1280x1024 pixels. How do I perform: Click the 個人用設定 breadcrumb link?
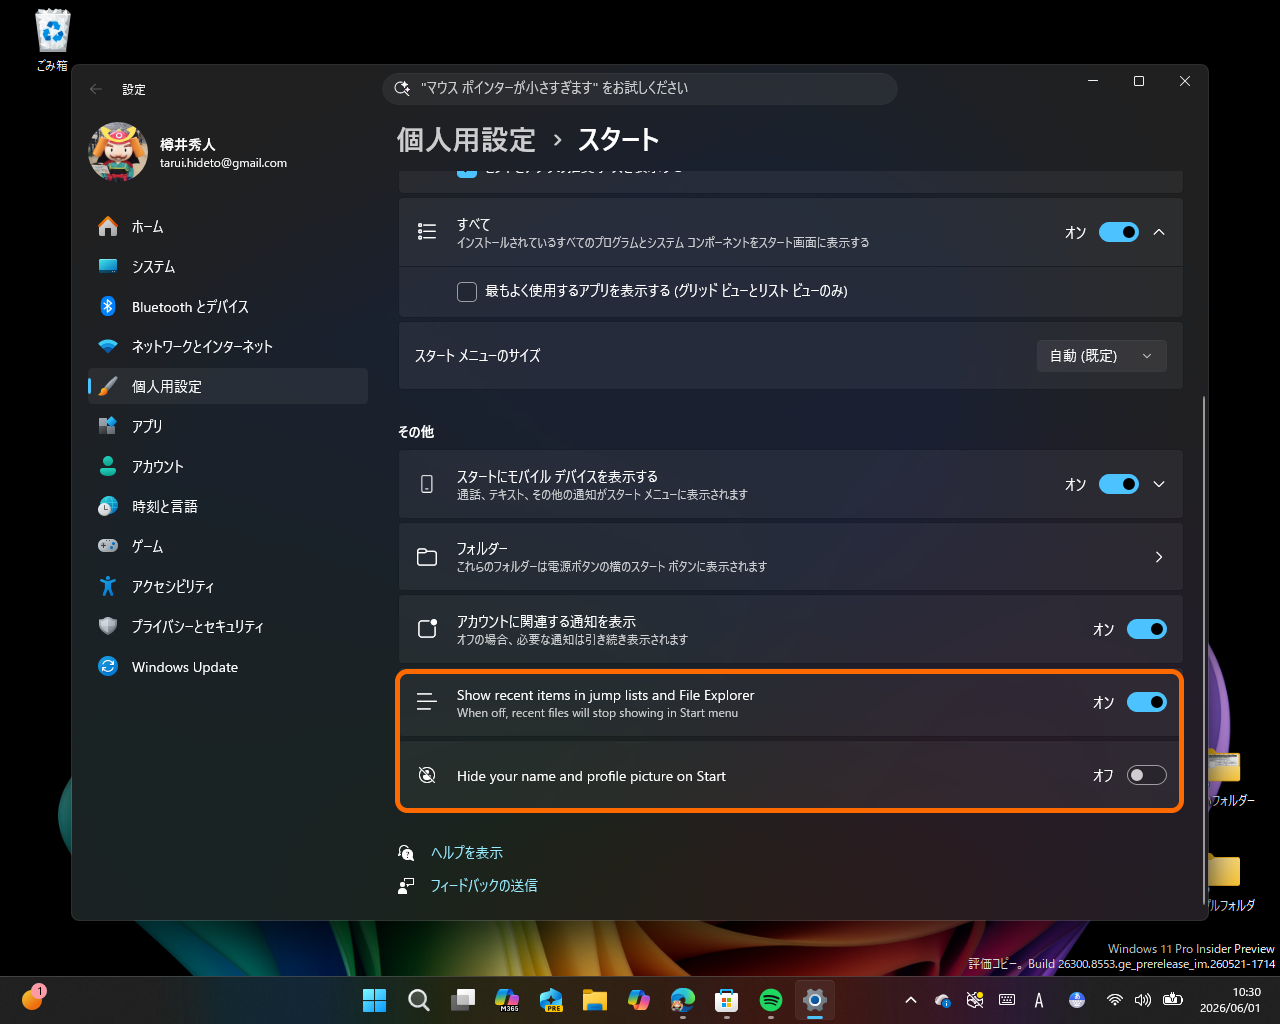click(x=466, y=140)
